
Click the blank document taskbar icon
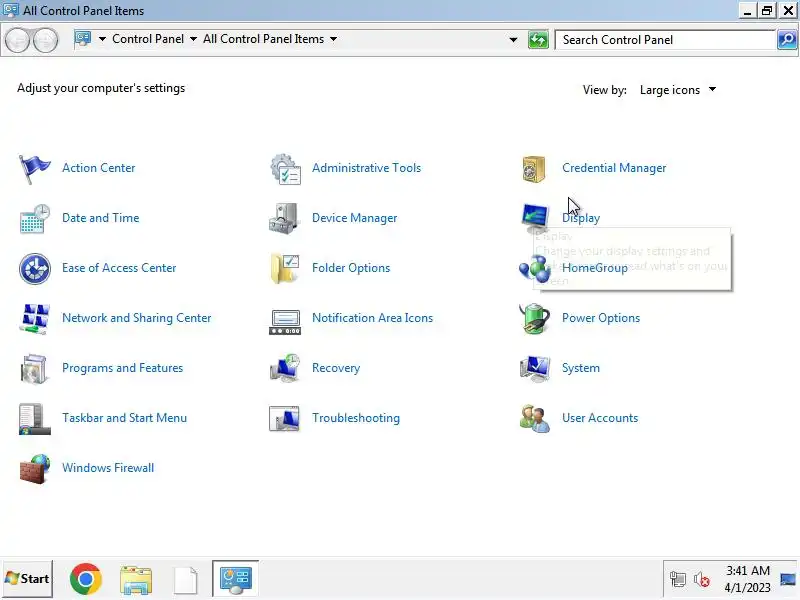point(186,580)
